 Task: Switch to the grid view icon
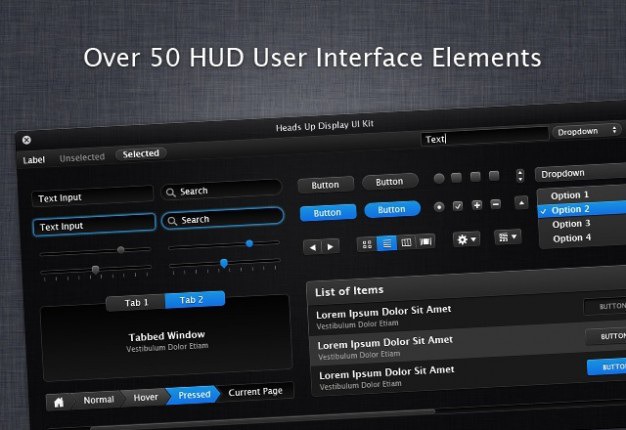tap(367, 244)
